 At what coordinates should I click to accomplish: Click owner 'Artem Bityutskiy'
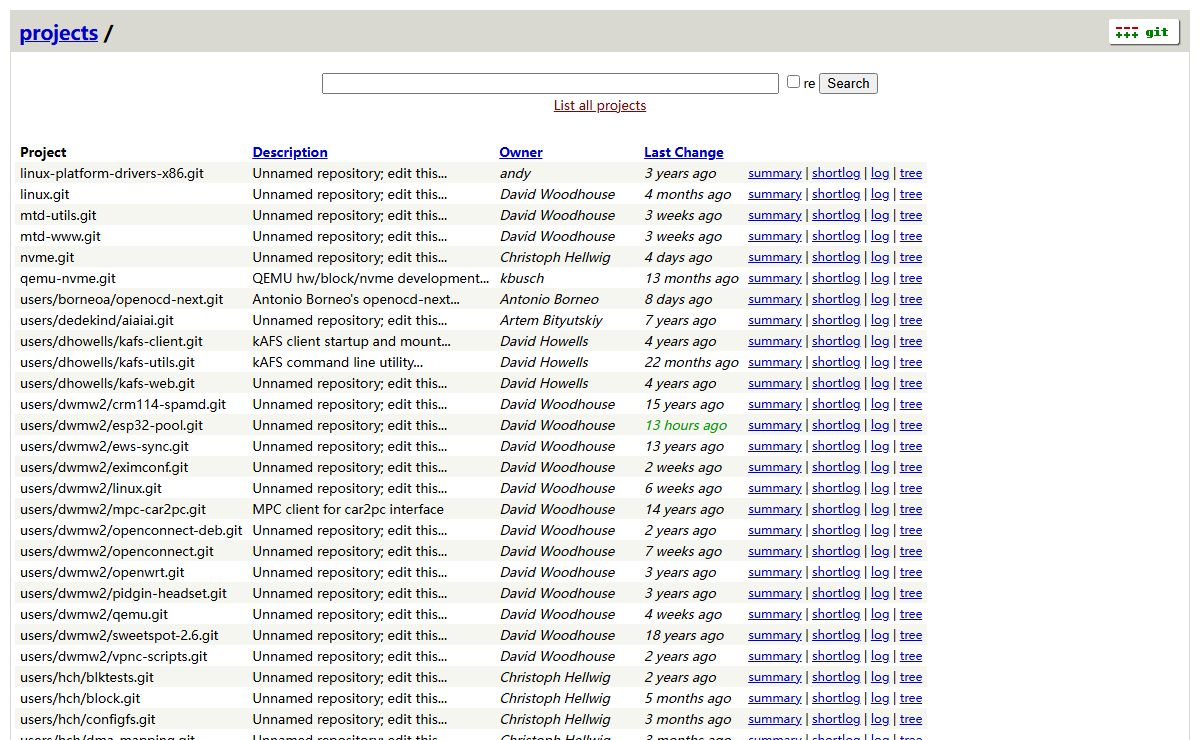coord(552,321)
